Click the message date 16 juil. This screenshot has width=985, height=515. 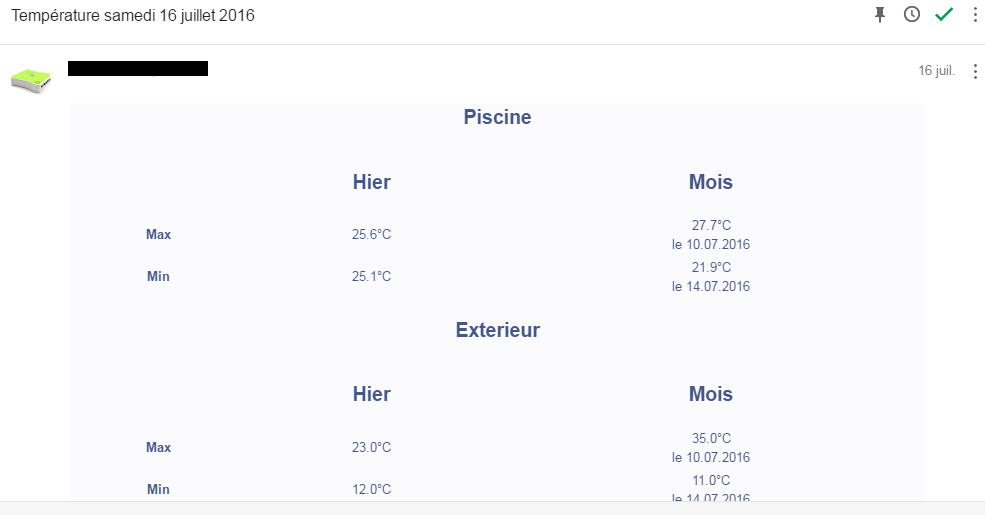936,71
